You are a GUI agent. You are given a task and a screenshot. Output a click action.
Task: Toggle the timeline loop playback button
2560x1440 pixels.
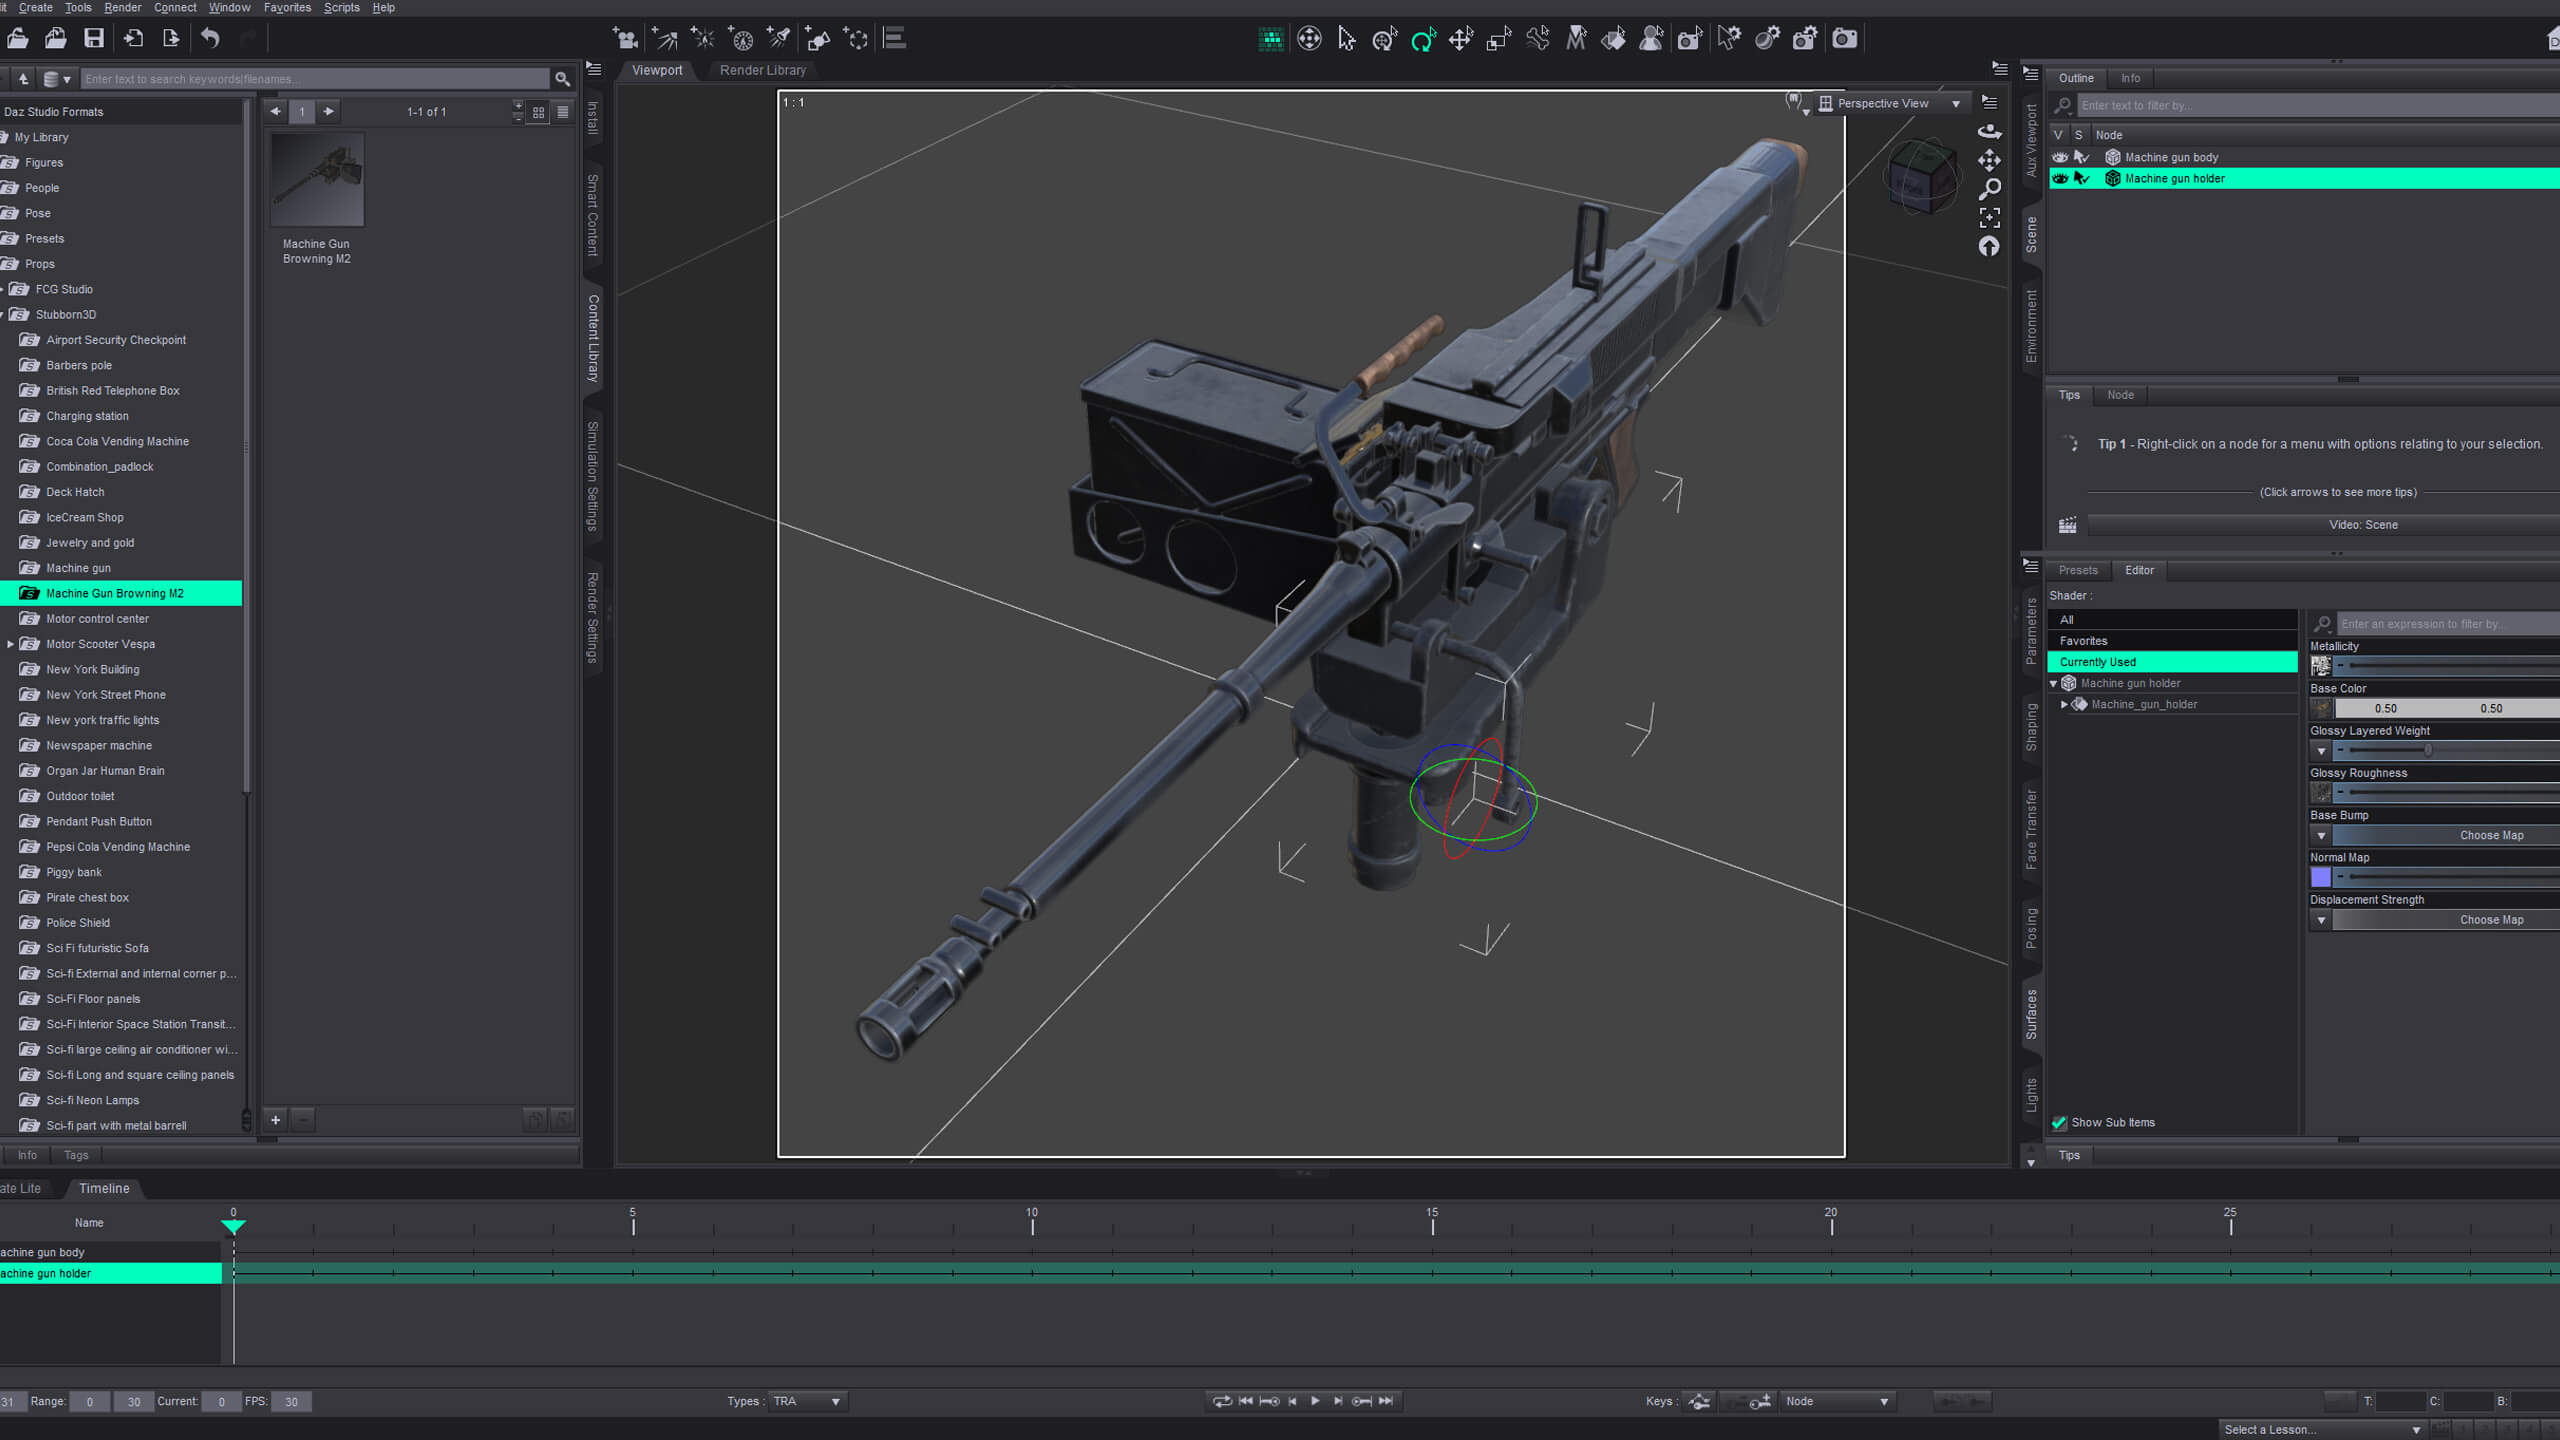pyautogui.click(x=1222, y=1401)
